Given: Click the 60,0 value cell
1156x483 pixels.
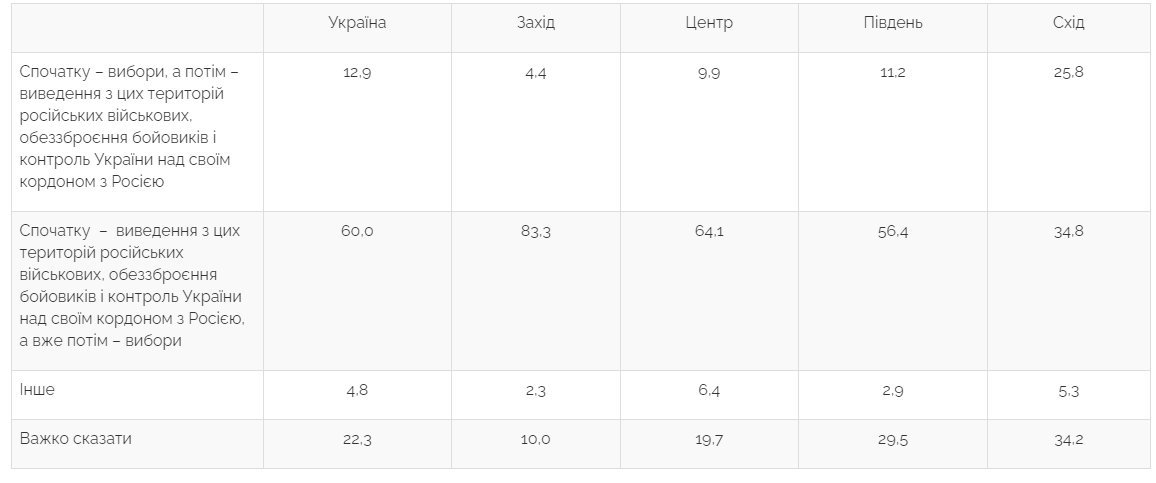Looking at the screenshot, I should point(357,232).
